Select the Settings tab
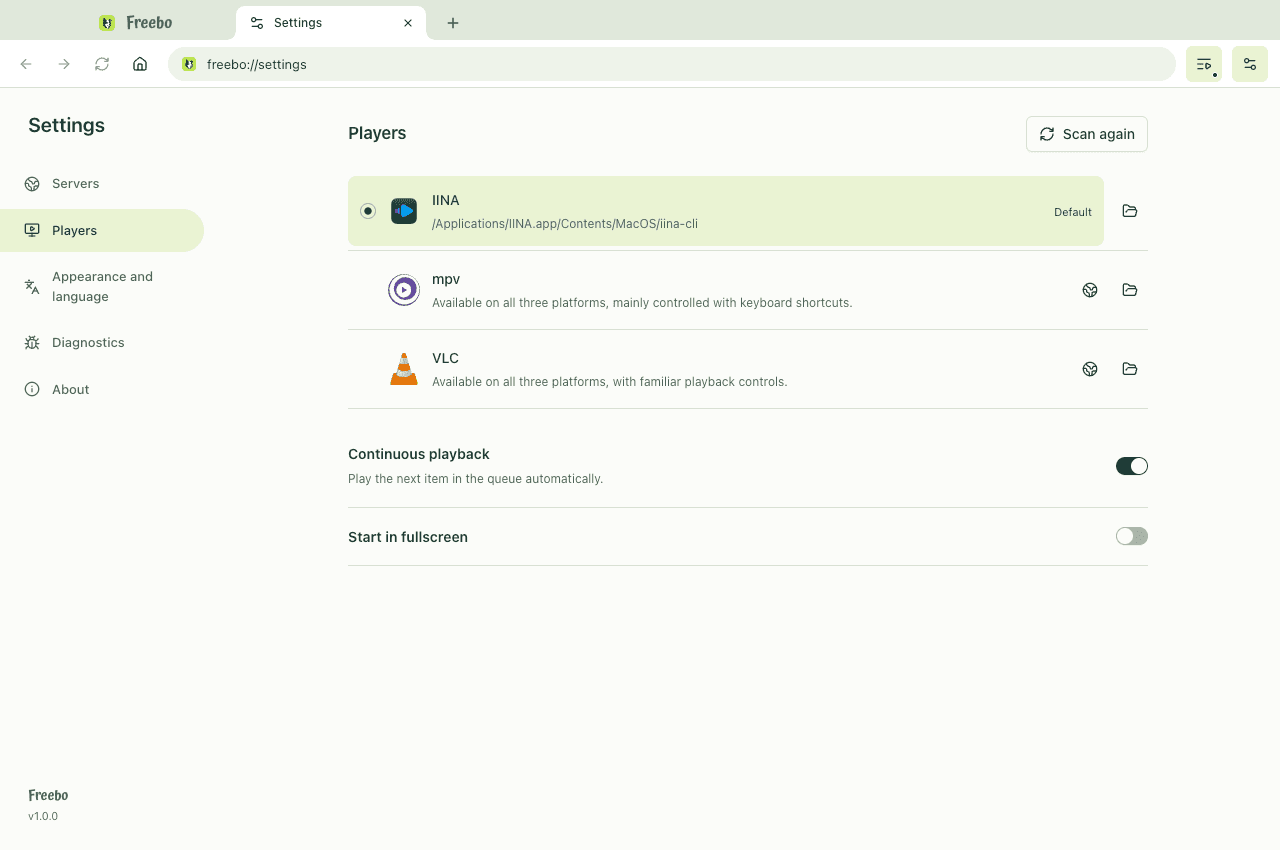Image resolution: width=1280 pixels, height=850 pixels. (331, 23)
